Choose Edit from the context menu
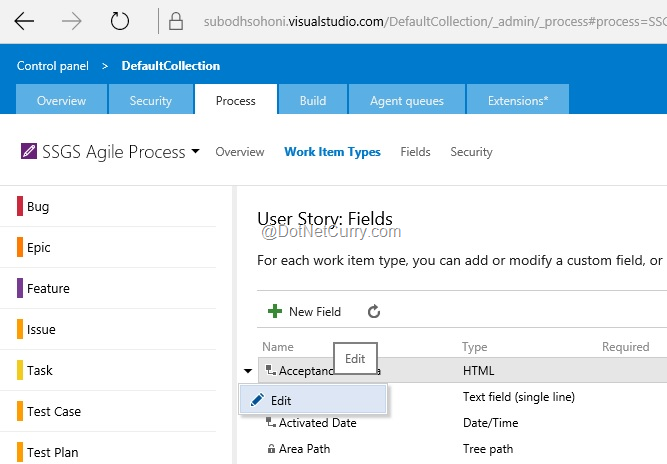 pos(313,400)
